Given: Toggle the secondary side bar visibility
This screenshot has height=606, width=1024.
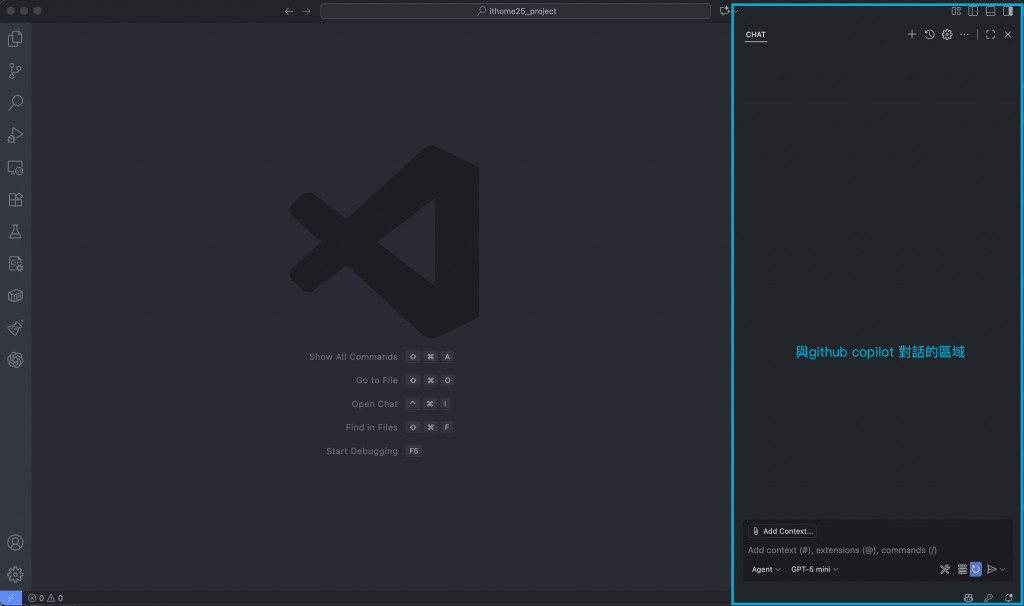Looking at the screenshot, I should 1008,11.
